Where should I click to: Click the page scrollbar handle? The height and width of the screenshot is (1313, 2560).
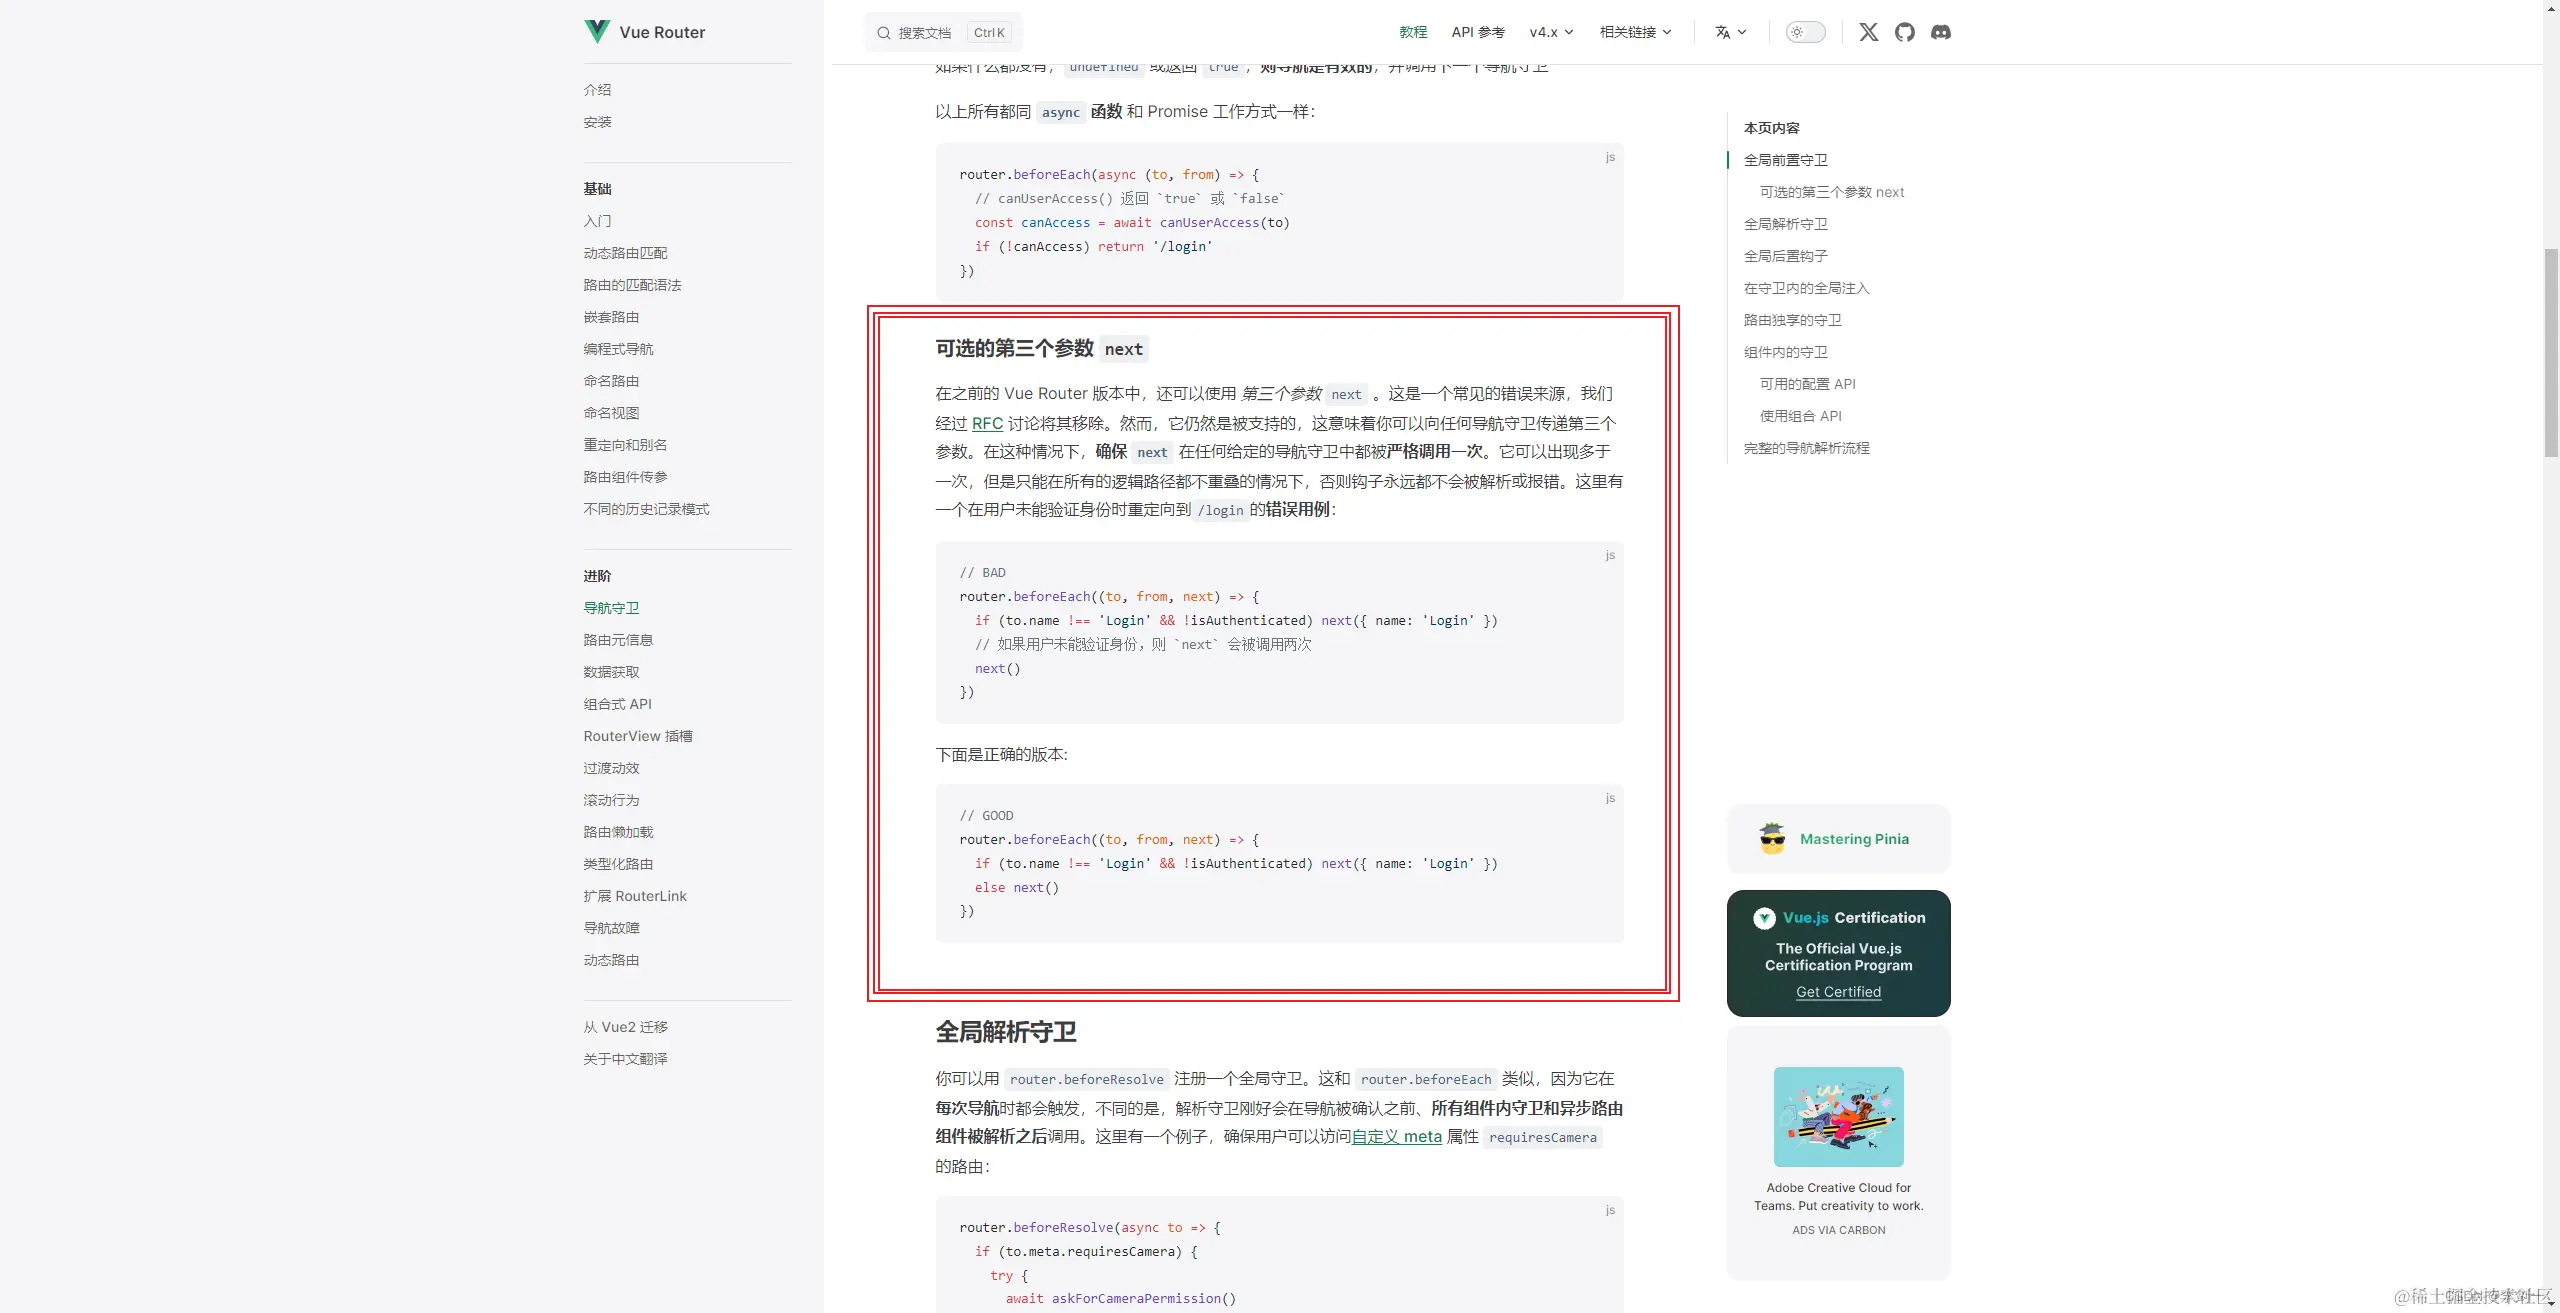click(x=2551, y=352)
